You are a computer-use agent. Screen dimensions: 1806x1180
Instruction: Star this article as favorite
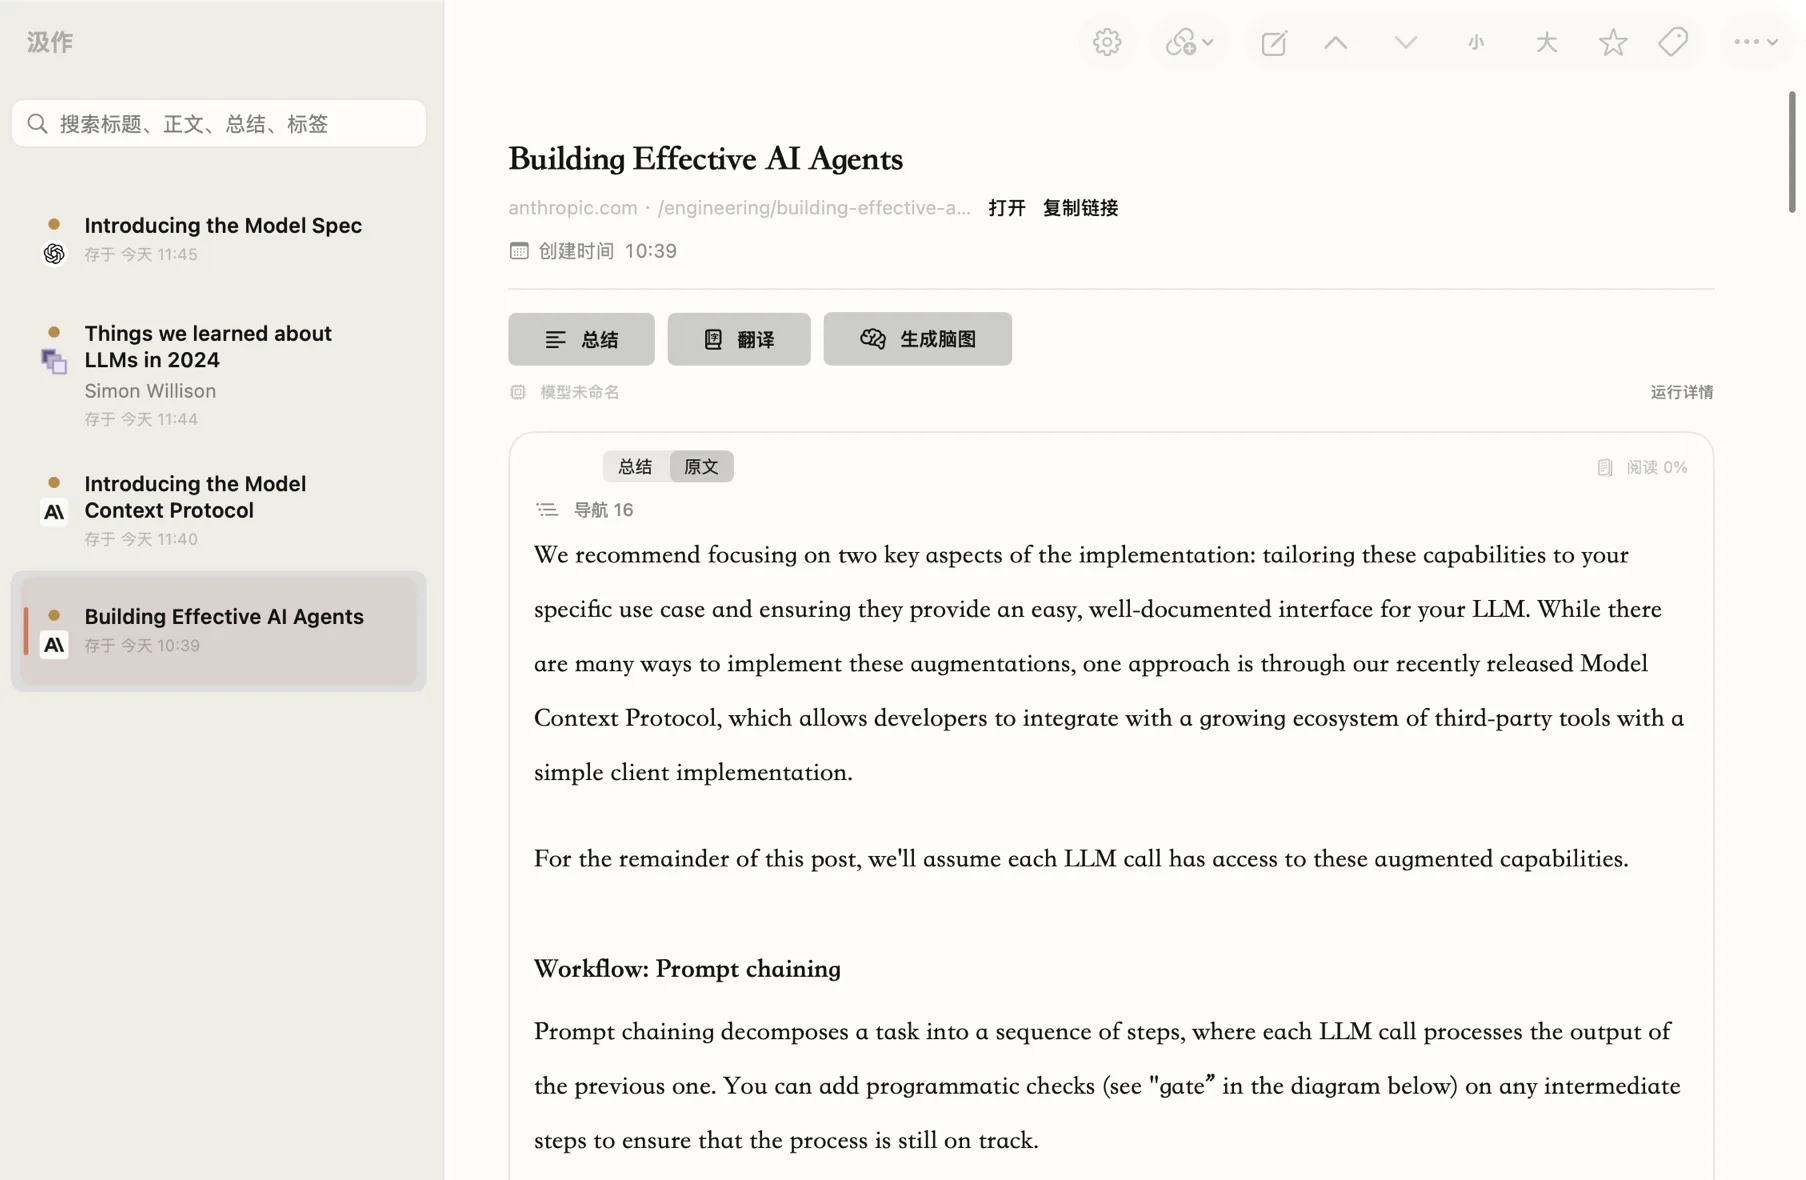pos(1612,42)
